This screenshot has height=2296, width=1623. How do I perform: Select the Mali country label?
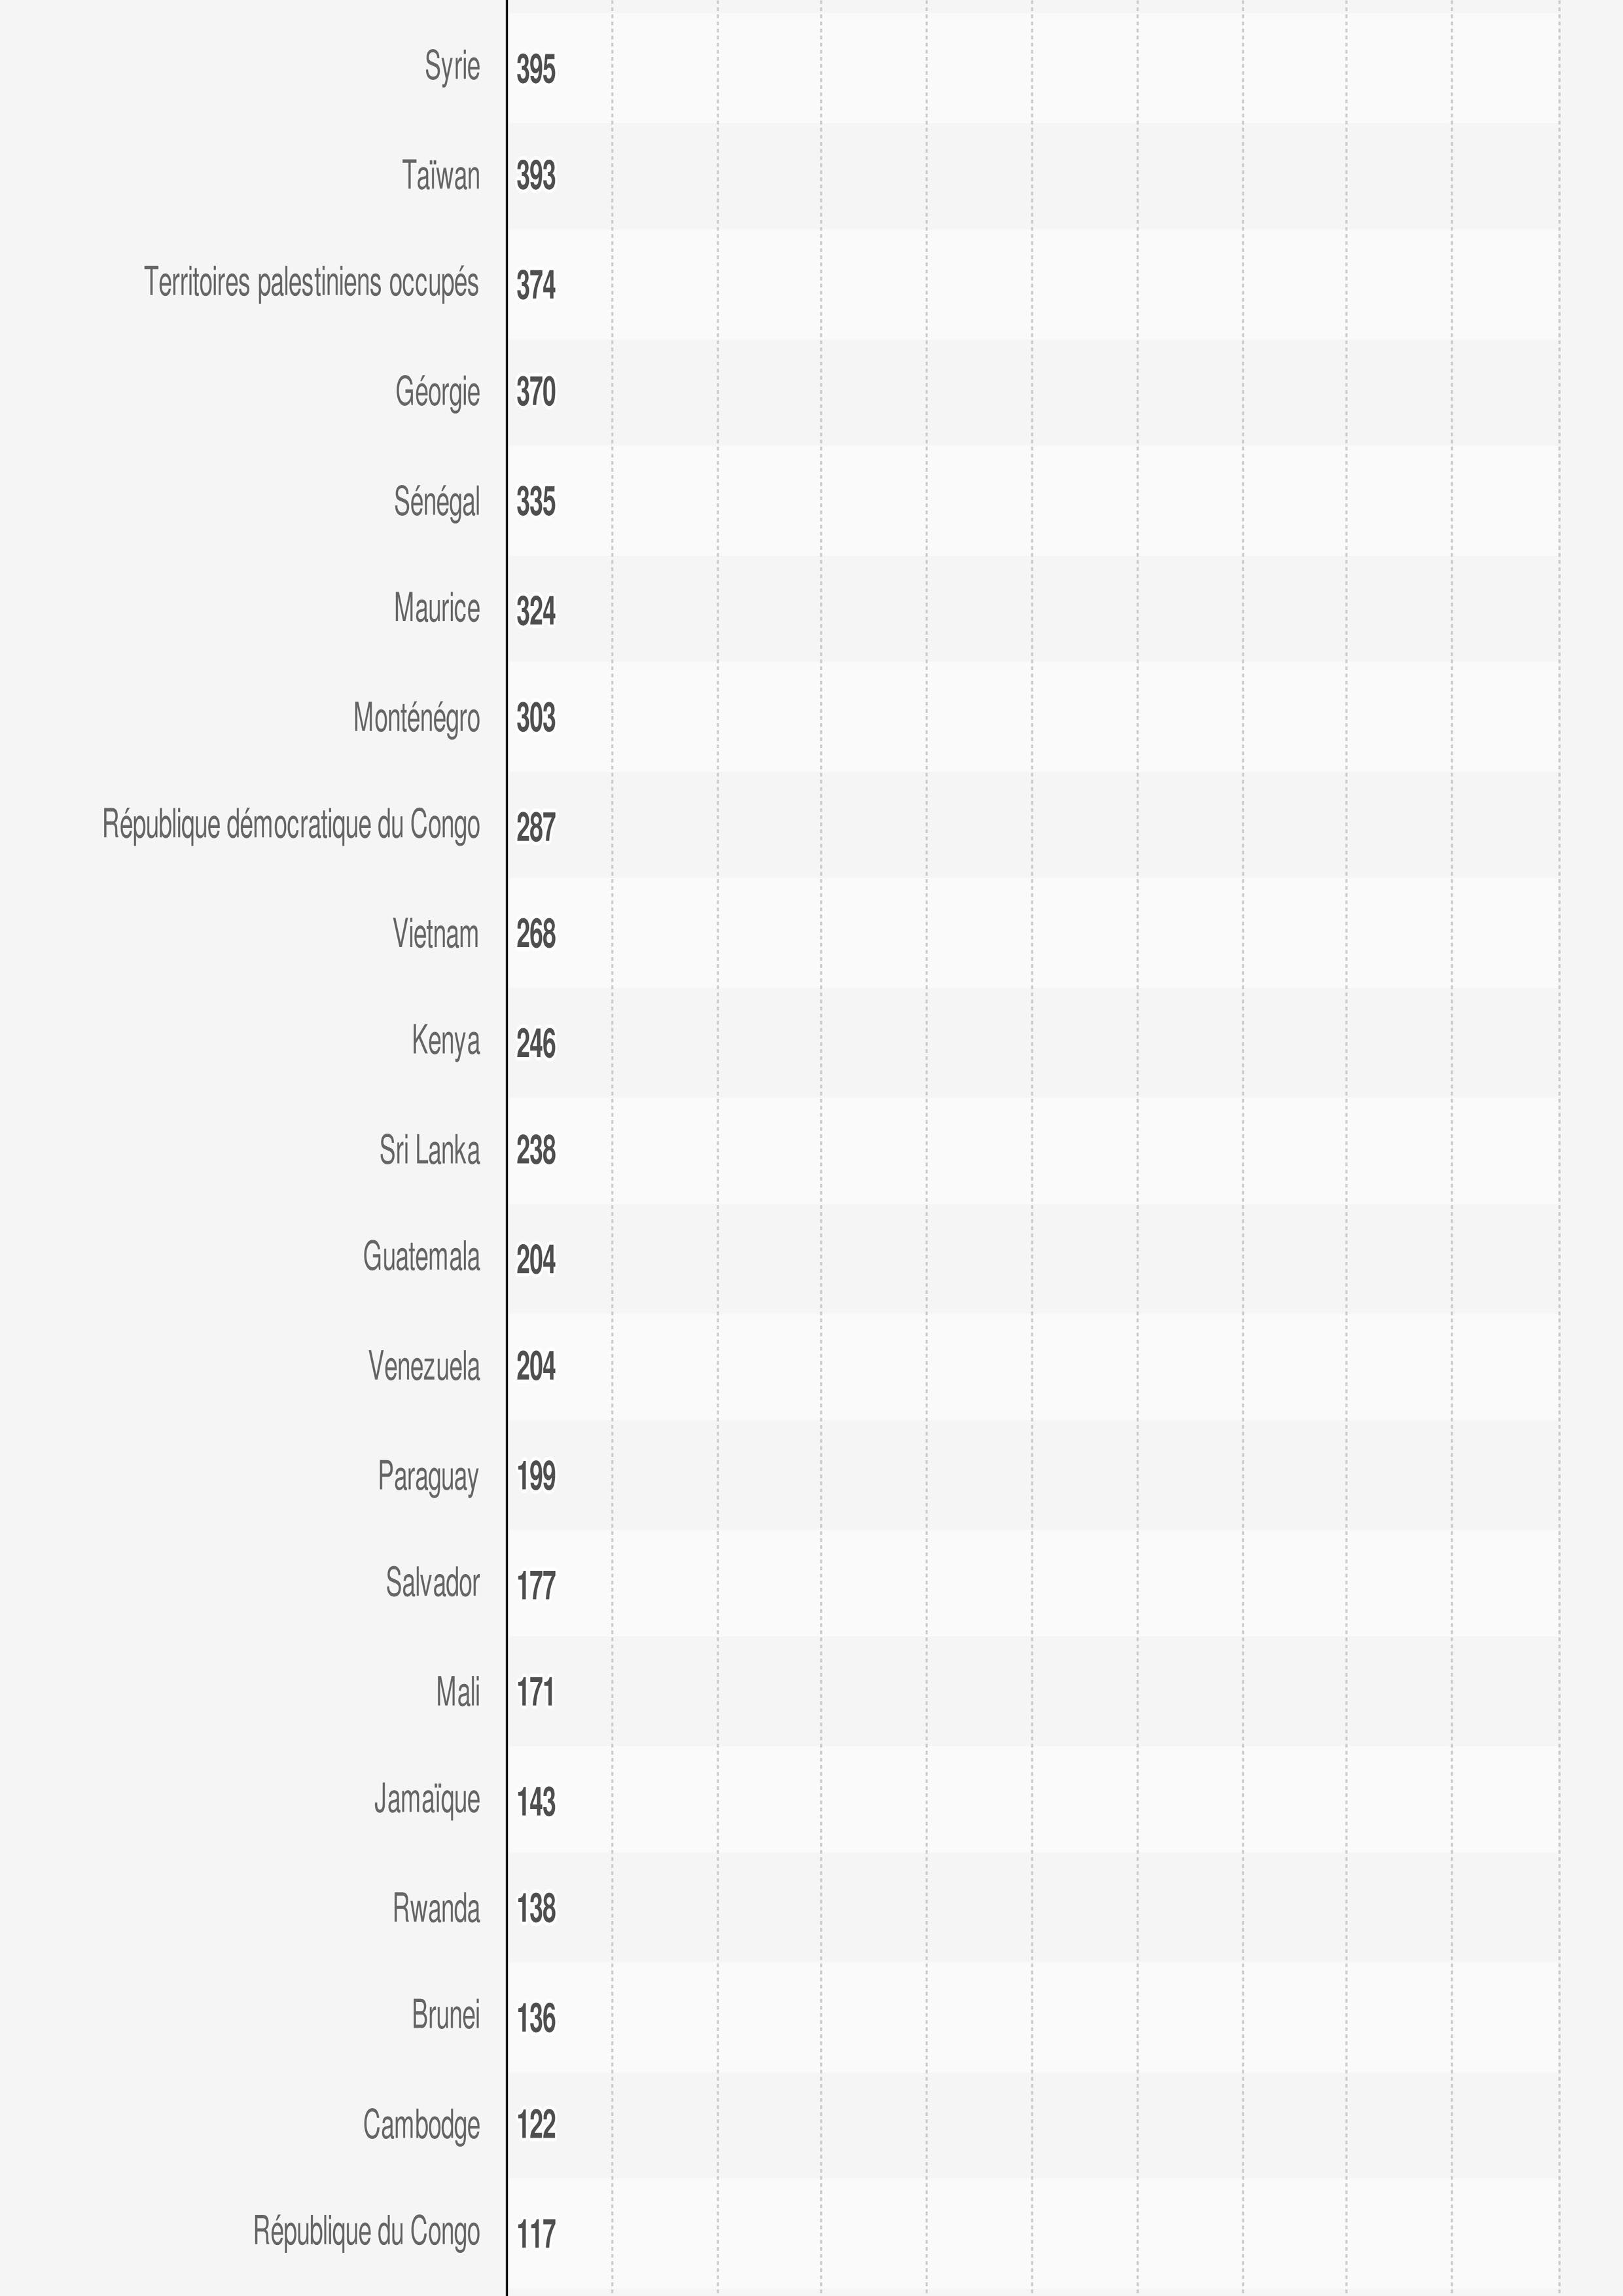tap(458, 1692)
